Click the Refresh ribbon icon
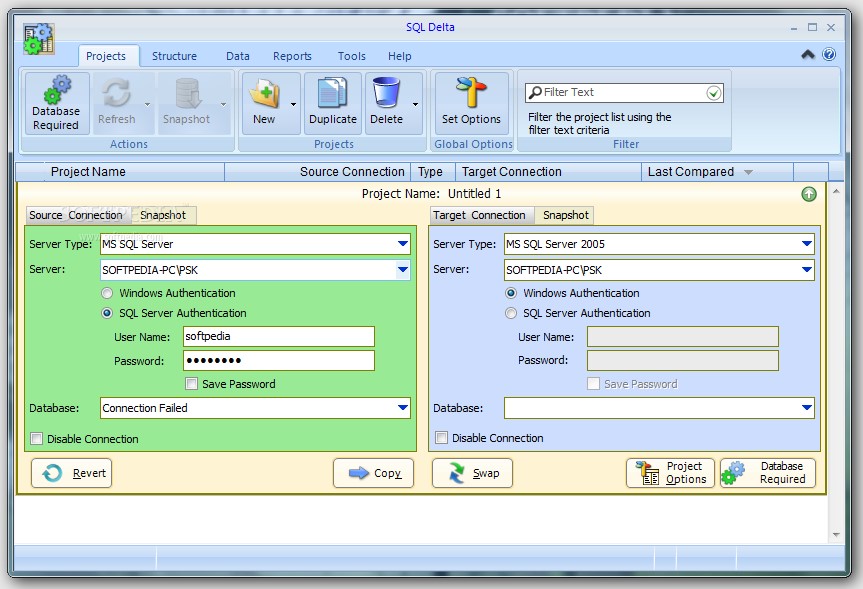Screen dimensions: 863x589 pyautogui.click(x=117, y=92)
